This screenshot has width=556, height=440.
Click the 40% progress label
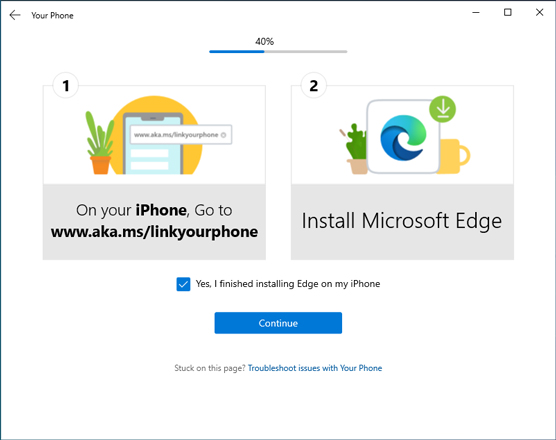coord(265,41)
